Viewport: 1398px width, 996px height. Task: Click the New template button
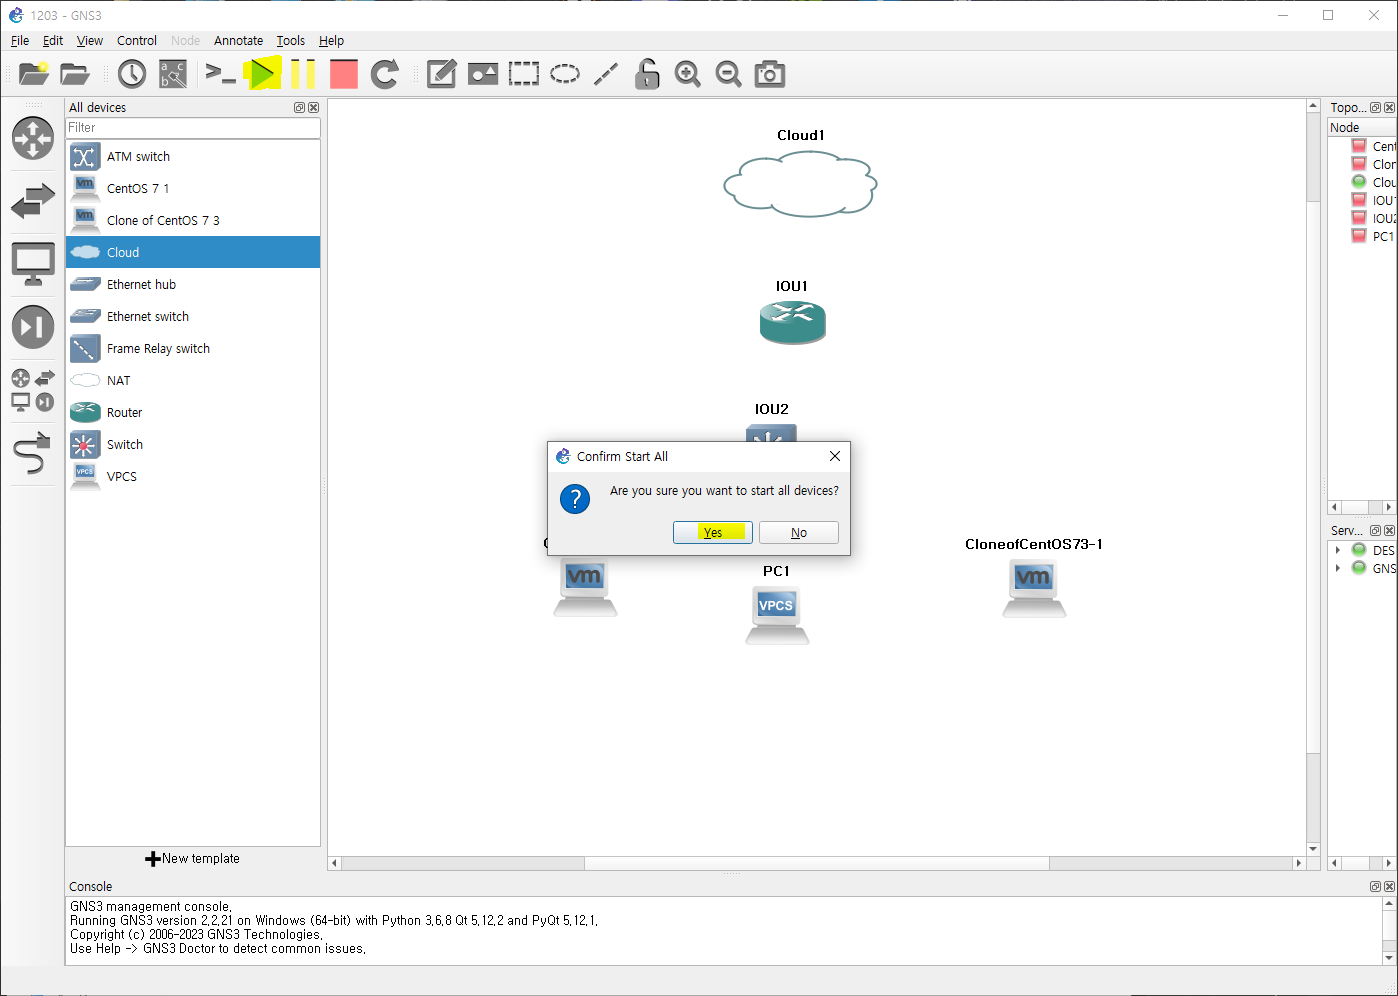pos(193,858)
